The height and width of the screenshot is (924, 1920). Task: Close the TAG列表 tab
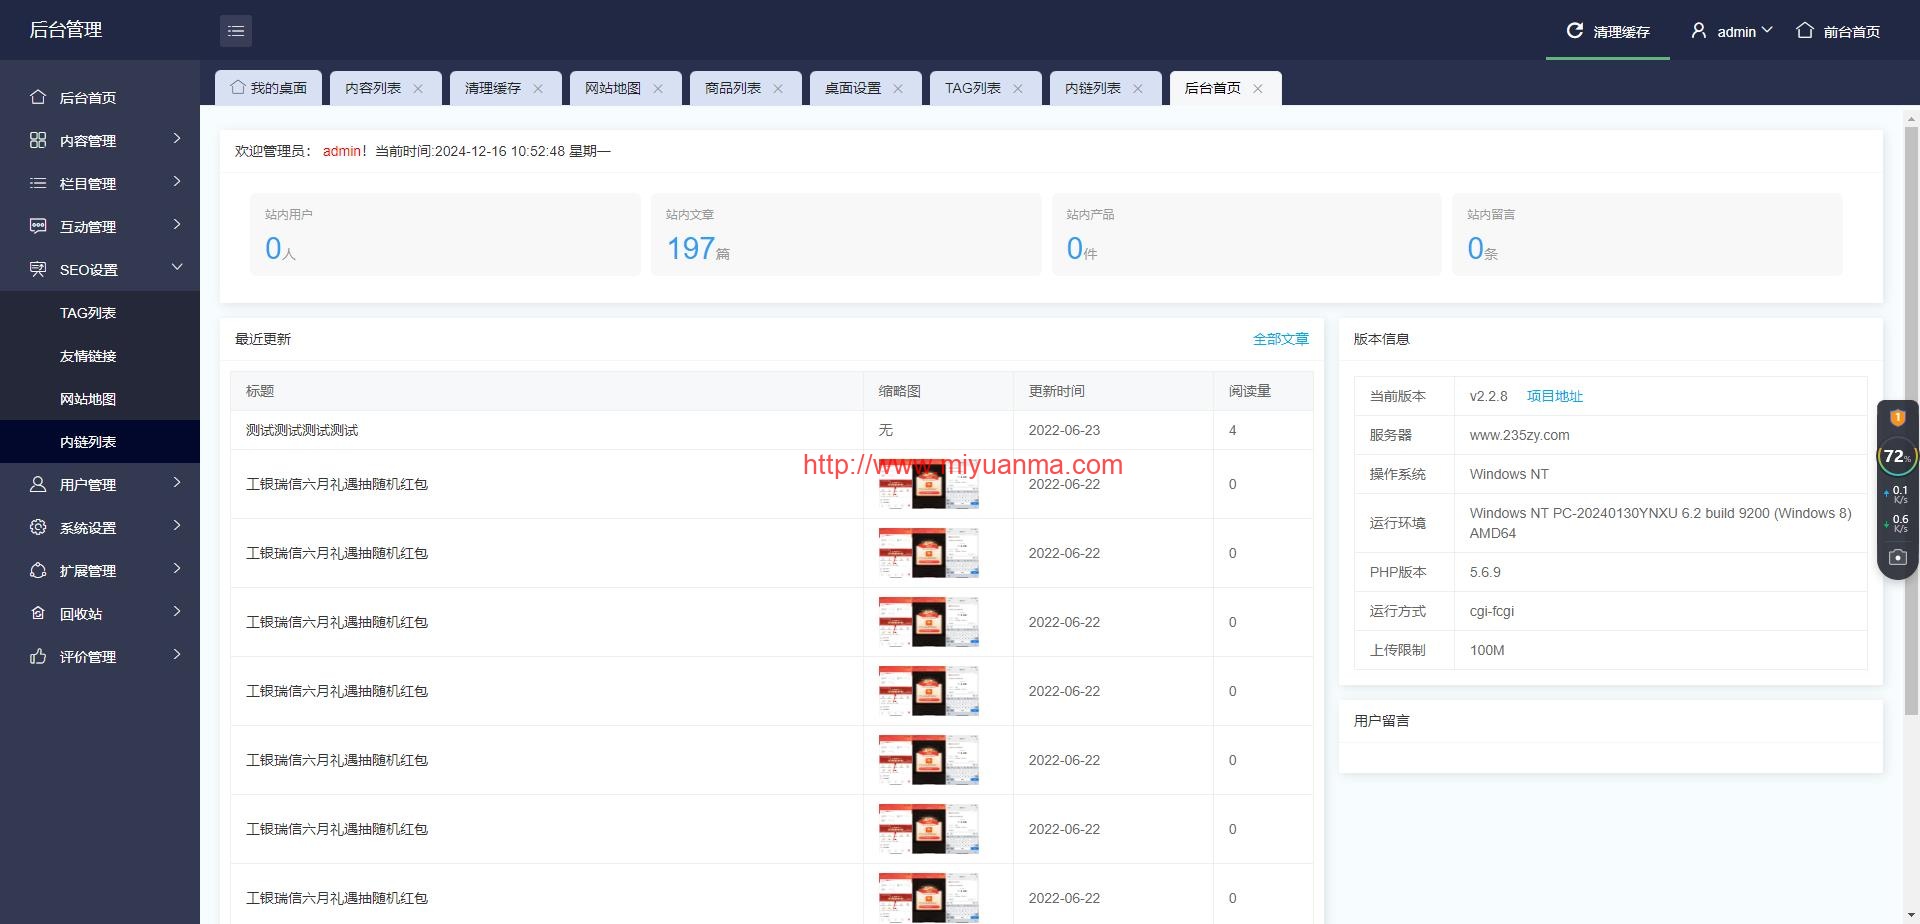click(x=1018, y=89)
